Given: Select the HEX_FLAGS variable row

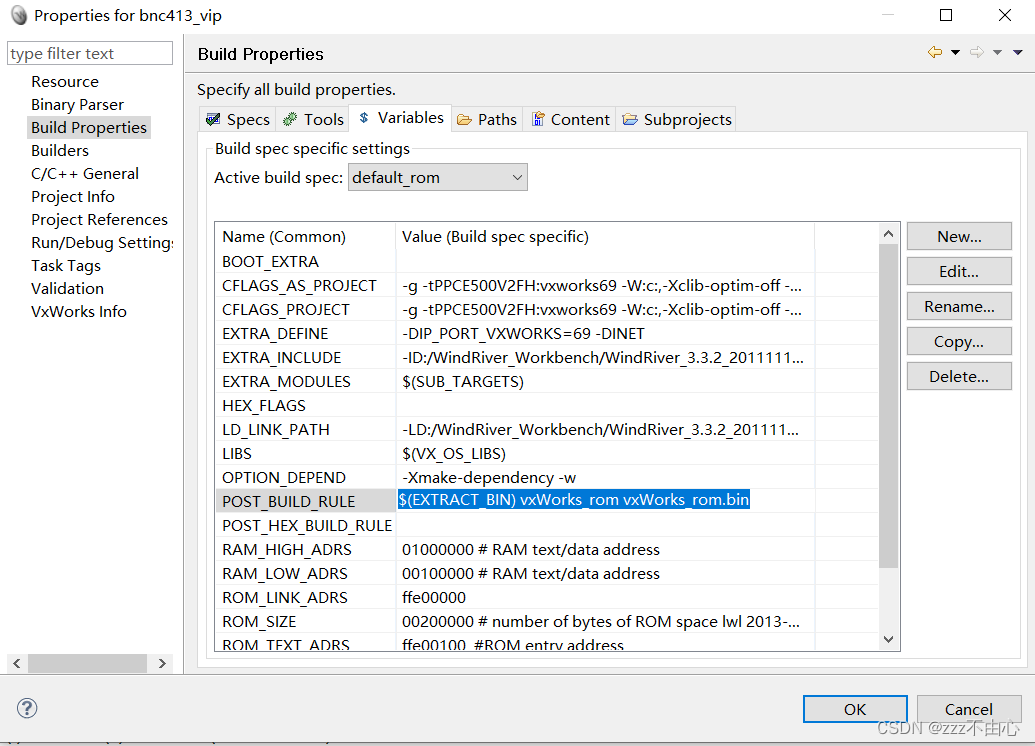Looking at the screenshot, I should [547, 405].
